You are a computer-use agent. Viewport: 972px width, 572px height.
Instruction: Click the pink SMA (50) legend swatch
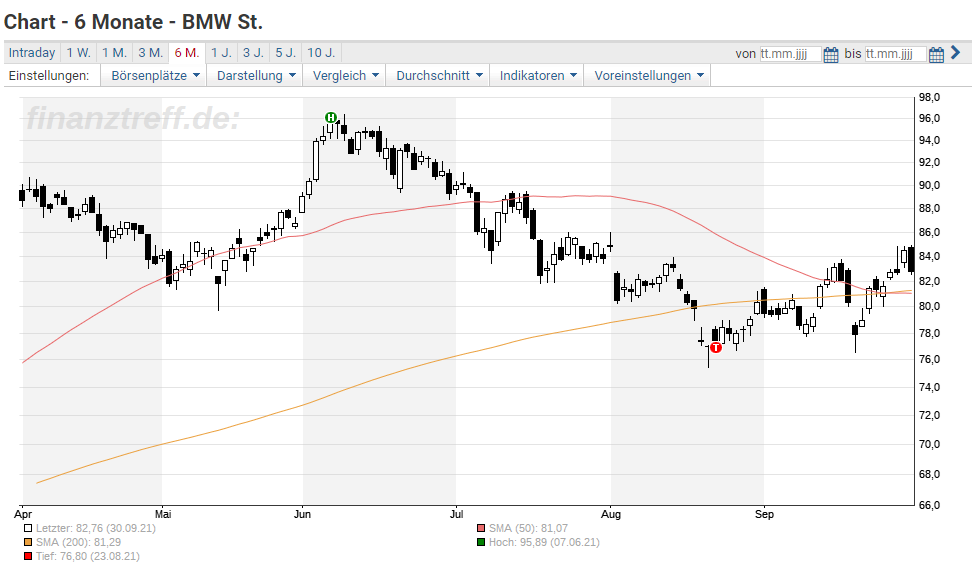coord(481,529)
